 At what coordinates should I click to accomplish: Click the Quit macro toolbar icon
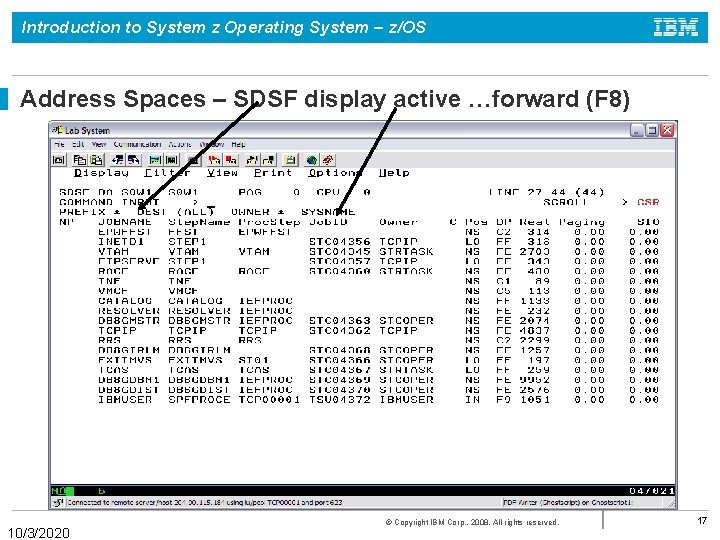(x=269, y=160)
